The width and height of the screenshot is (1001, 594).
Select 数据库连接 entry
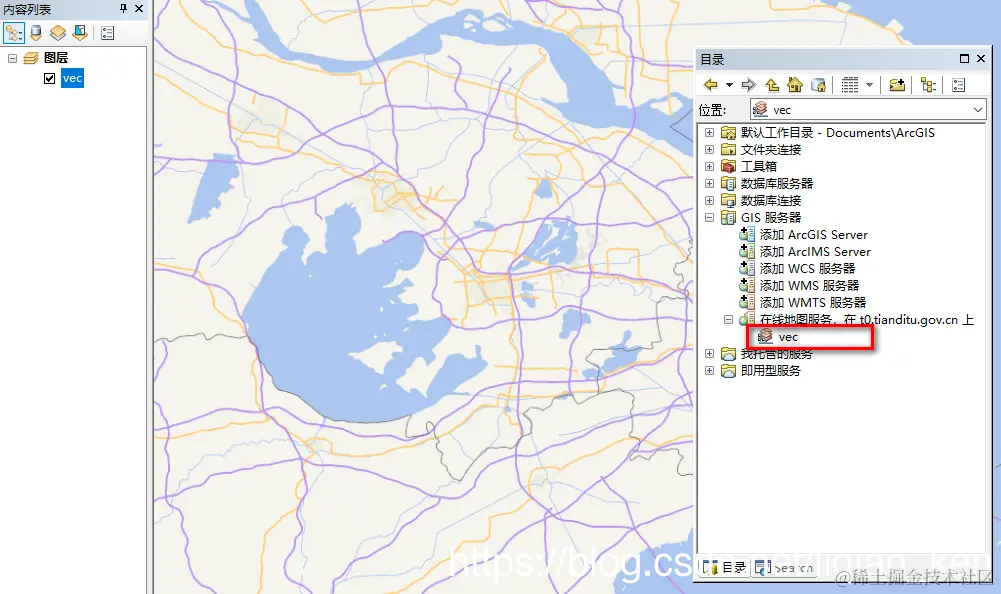point(771,201)
